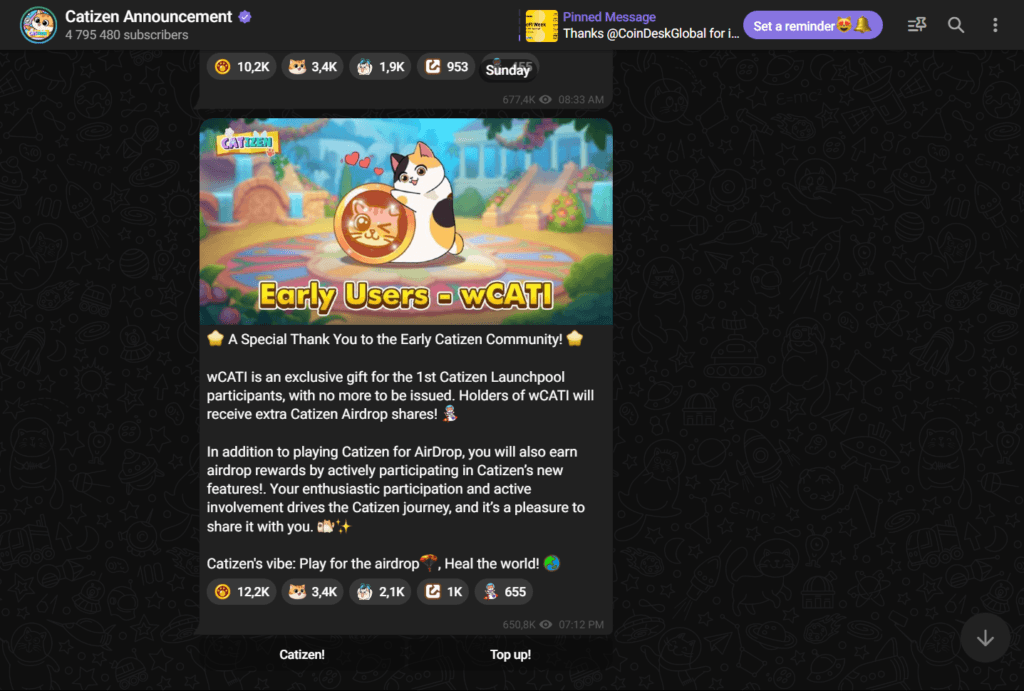Image resolution: width=1024 pixels, height=691 pixels.
Task: Toggle the second post's 3,4K cat reaction
Action: (x=313, y=592)
